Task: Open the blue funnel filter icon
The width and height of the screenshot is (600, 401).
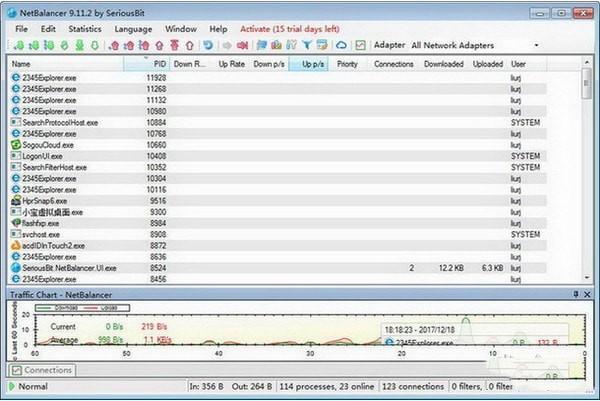Action: [307, 45]
